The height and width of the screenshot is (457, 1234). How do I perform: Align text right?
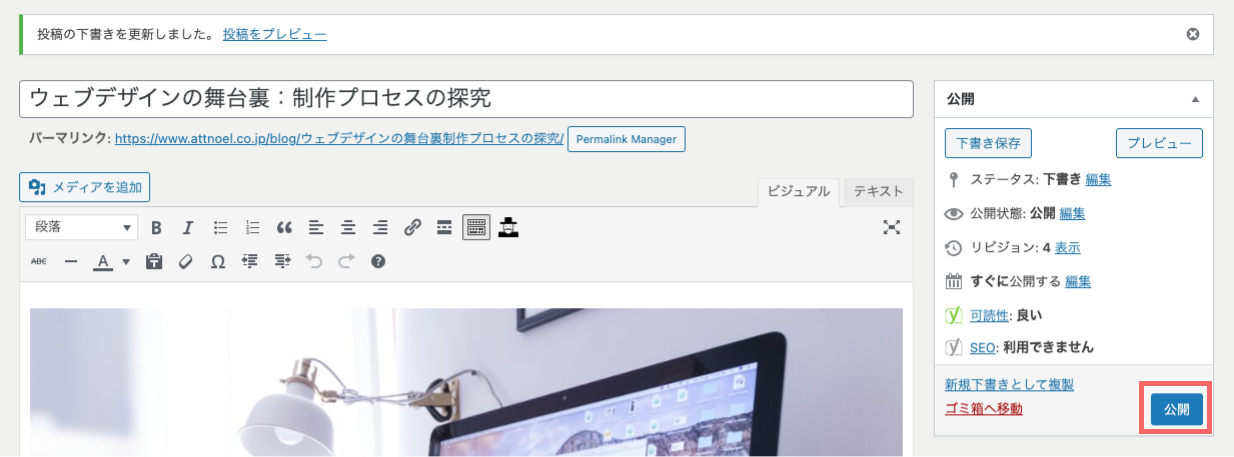tap(380, 228)
